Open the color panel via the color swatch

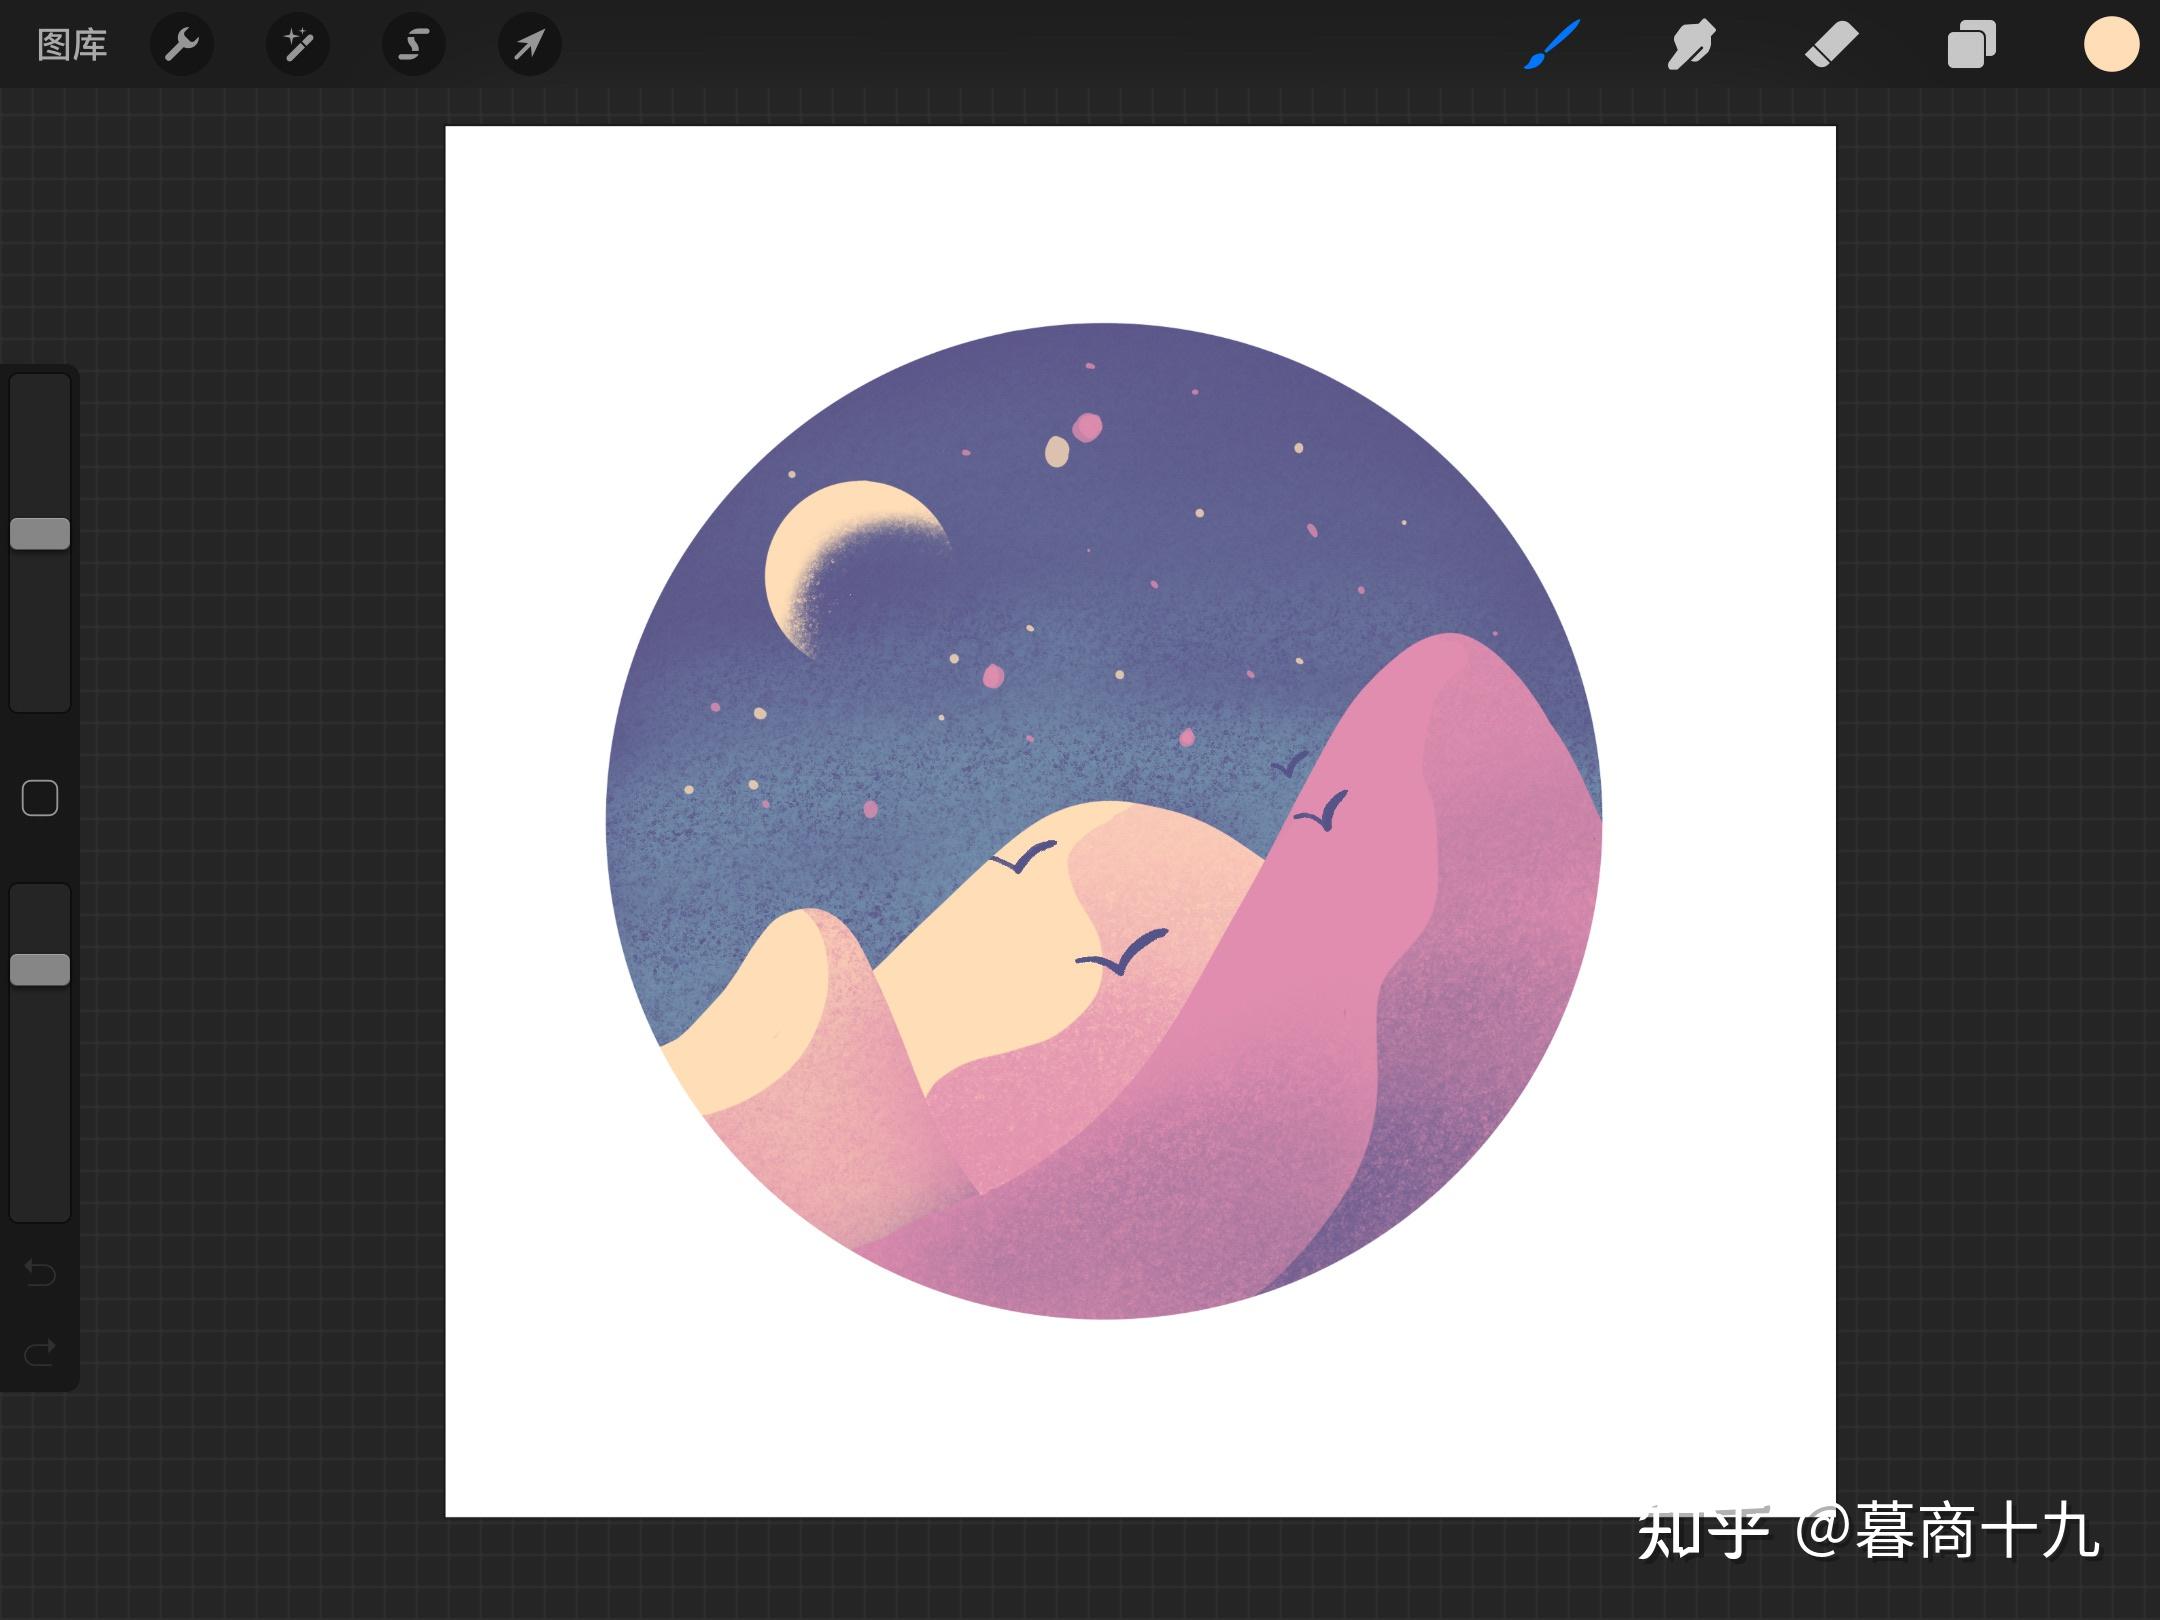pyautogui.click(x=2110, y=44)
